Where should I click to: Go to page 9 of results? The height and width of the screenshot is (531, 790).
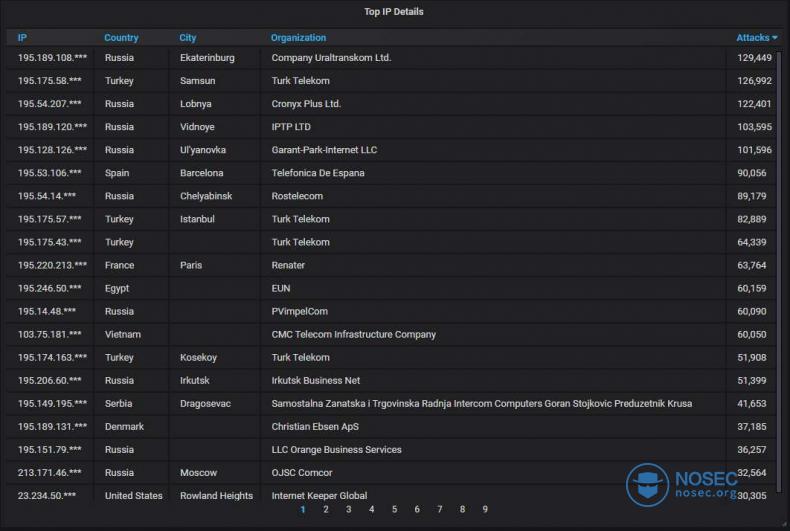click(485, 509)
